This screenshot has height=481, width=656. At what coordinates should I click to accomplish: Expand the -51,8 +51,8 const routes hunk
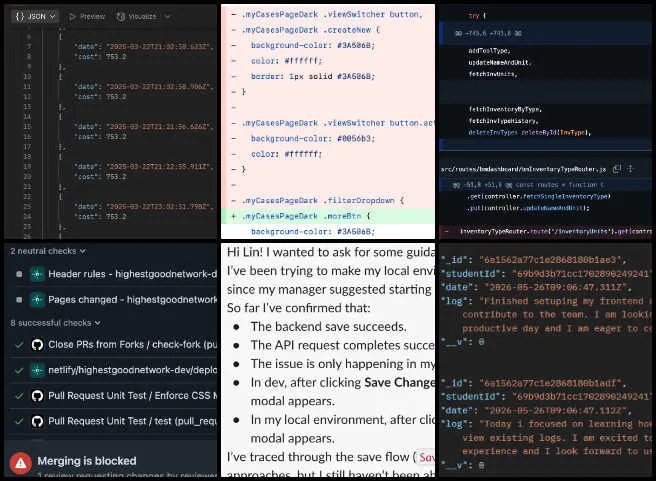(545, 184)
